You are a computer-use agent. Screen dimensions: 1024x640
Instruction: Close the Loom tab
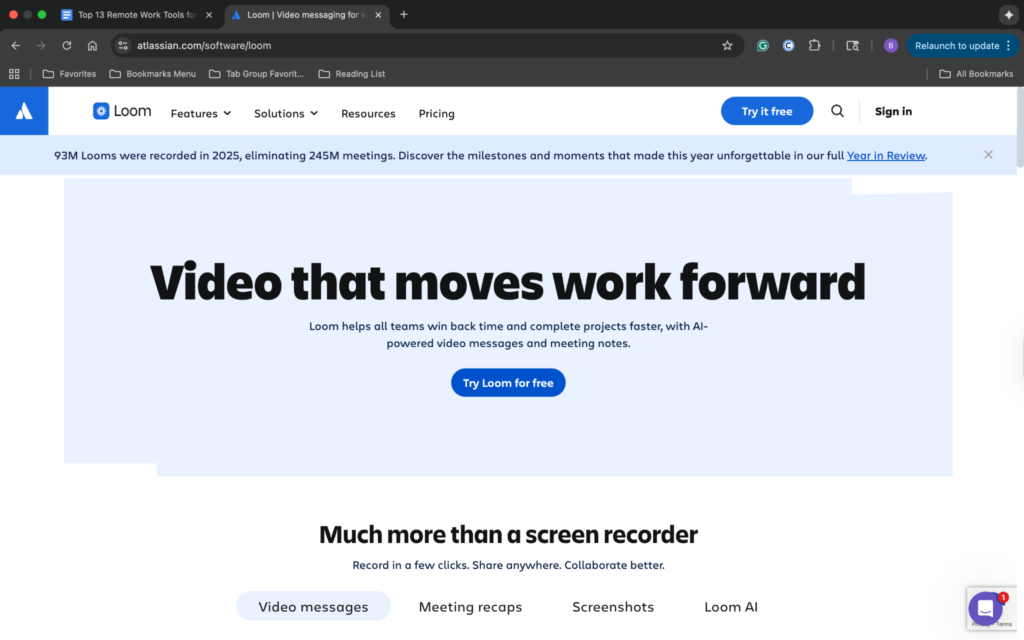coord(378,15)
